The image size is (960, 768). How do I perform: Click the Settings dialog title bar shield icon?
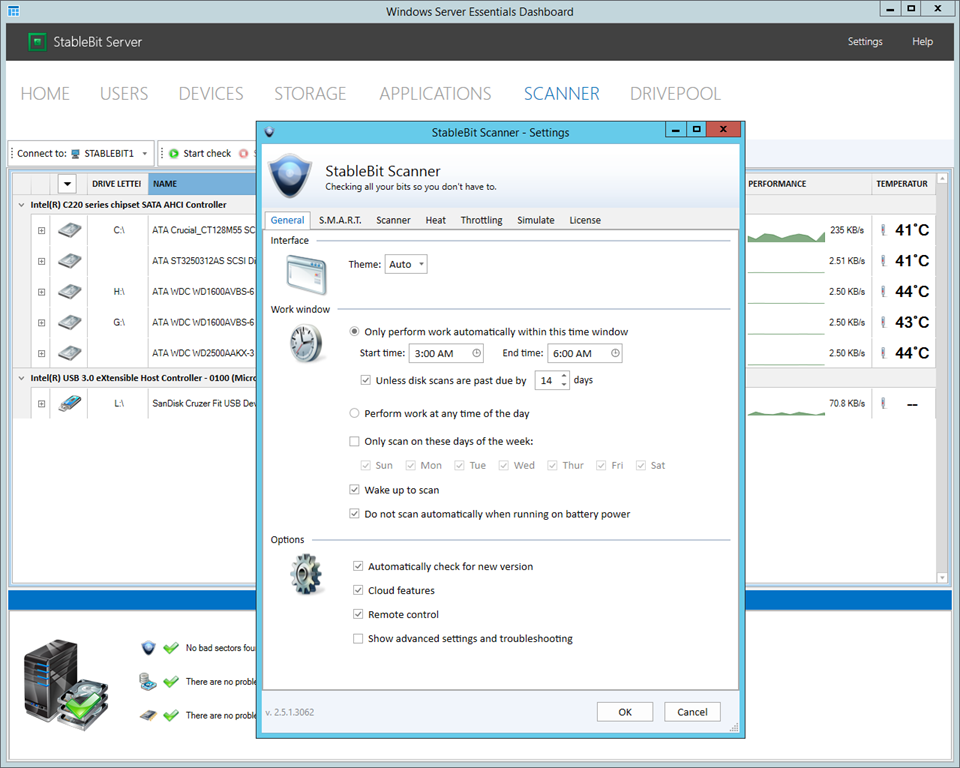269,132
